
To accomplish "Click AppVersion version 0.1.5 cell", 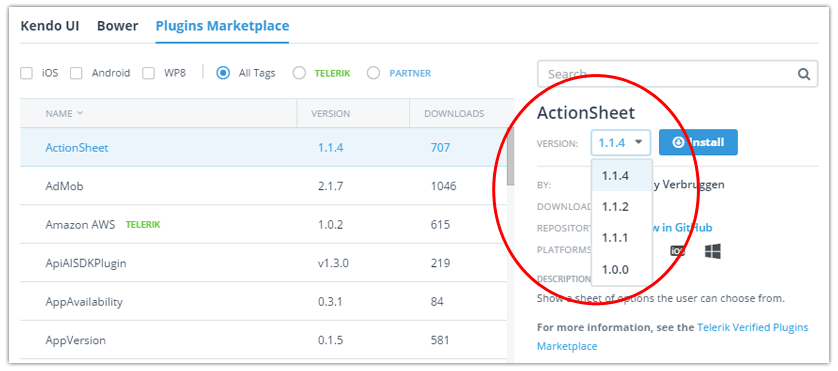I will click(330, 341).
